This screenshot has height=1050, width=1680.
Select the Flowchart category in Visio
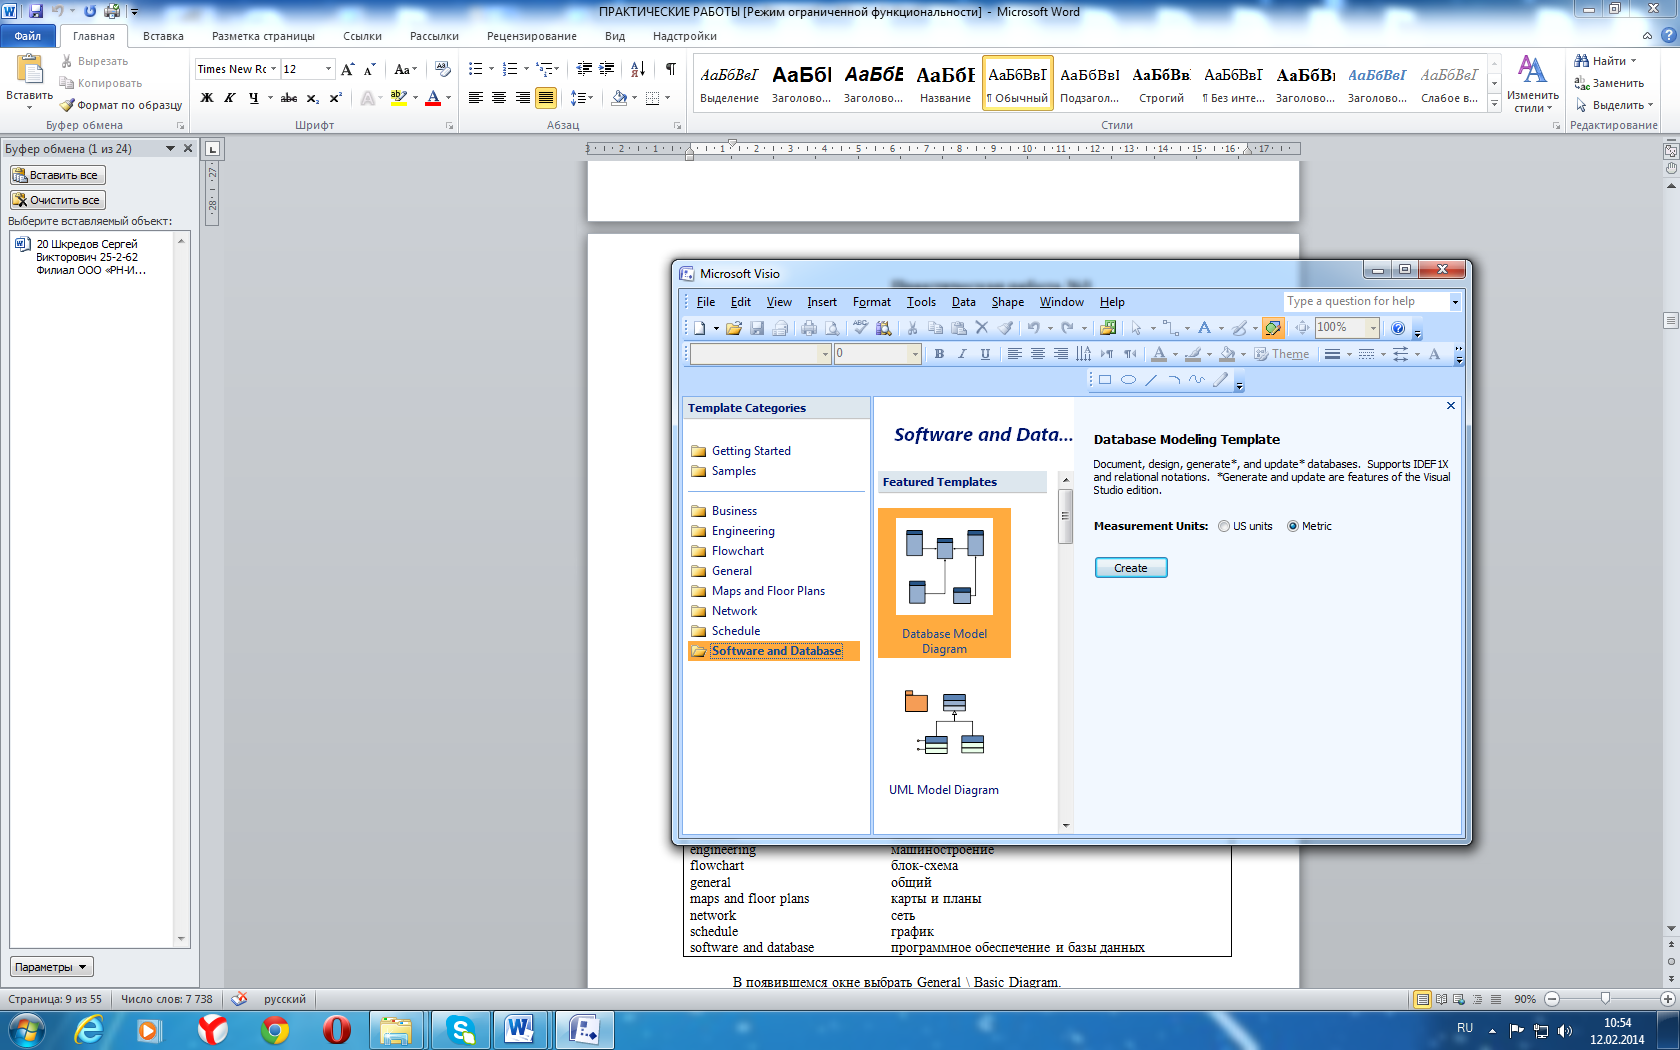[737, 551]
